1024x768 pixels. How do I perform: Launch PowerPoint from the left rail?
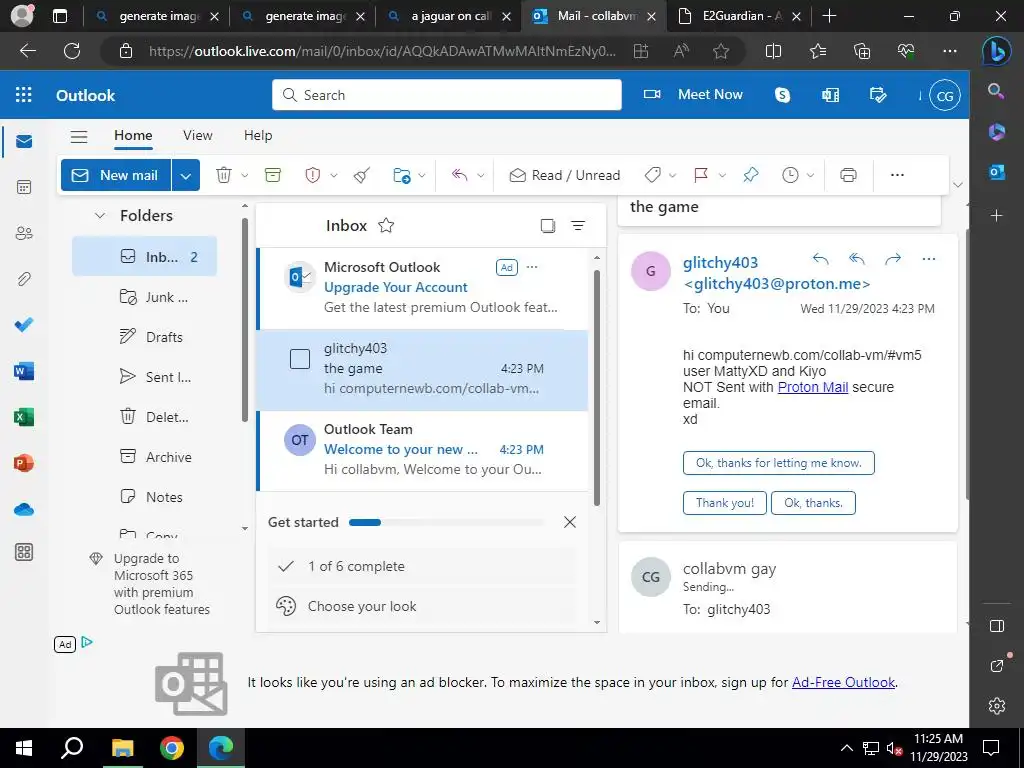pyautogui.click(x=24, y=463)
